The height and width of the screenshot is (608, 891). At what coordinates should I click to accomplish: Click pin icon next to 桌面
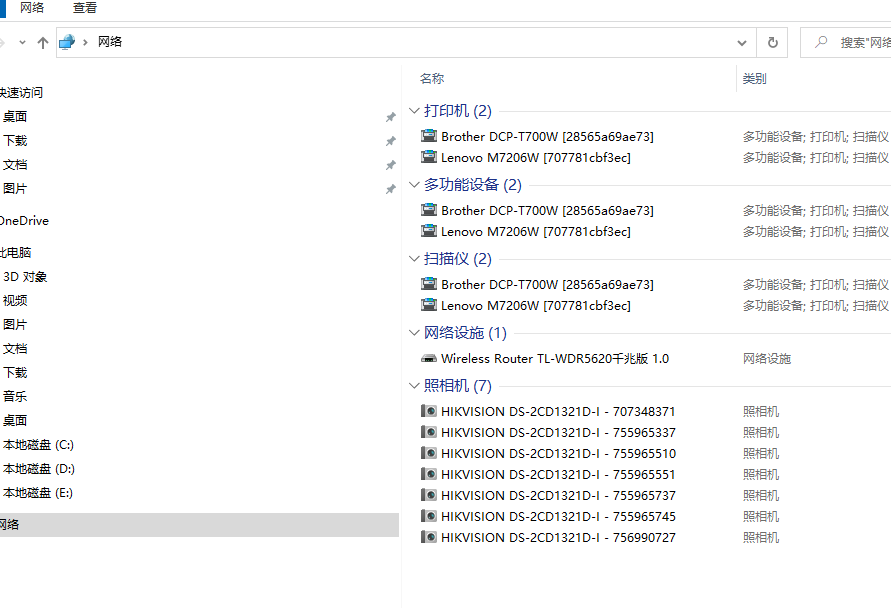click(x=390, y=117)
